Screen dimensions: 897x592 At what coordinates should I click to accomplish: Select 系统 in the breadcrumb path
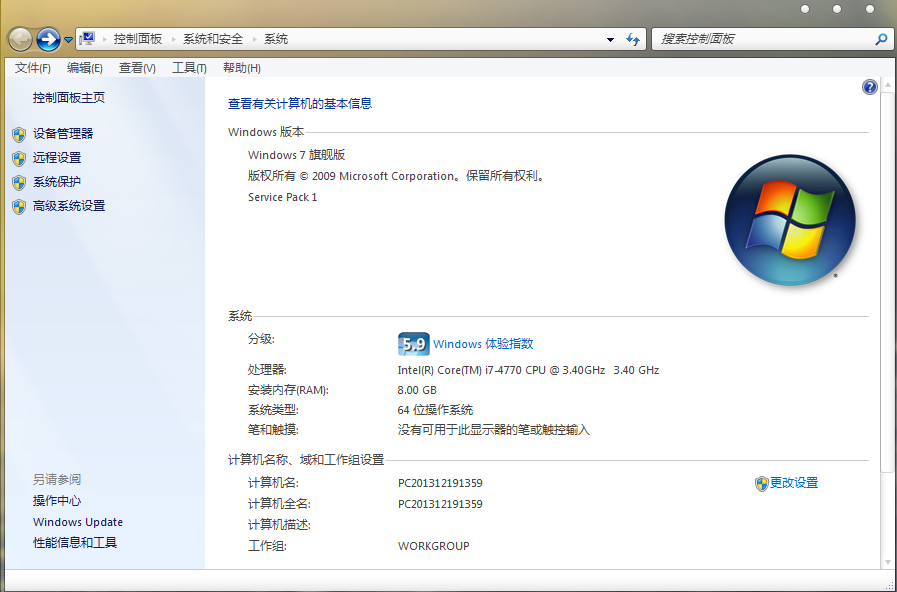pyautogui.click(x=276, y=39)
